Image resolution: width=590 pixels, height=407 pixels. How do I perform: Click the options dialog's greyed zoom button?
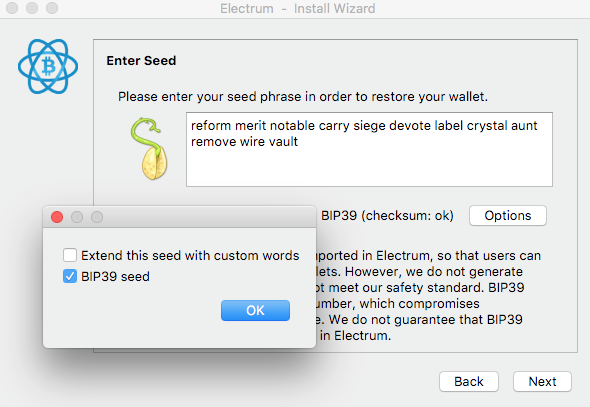click(x=97, y=217)
